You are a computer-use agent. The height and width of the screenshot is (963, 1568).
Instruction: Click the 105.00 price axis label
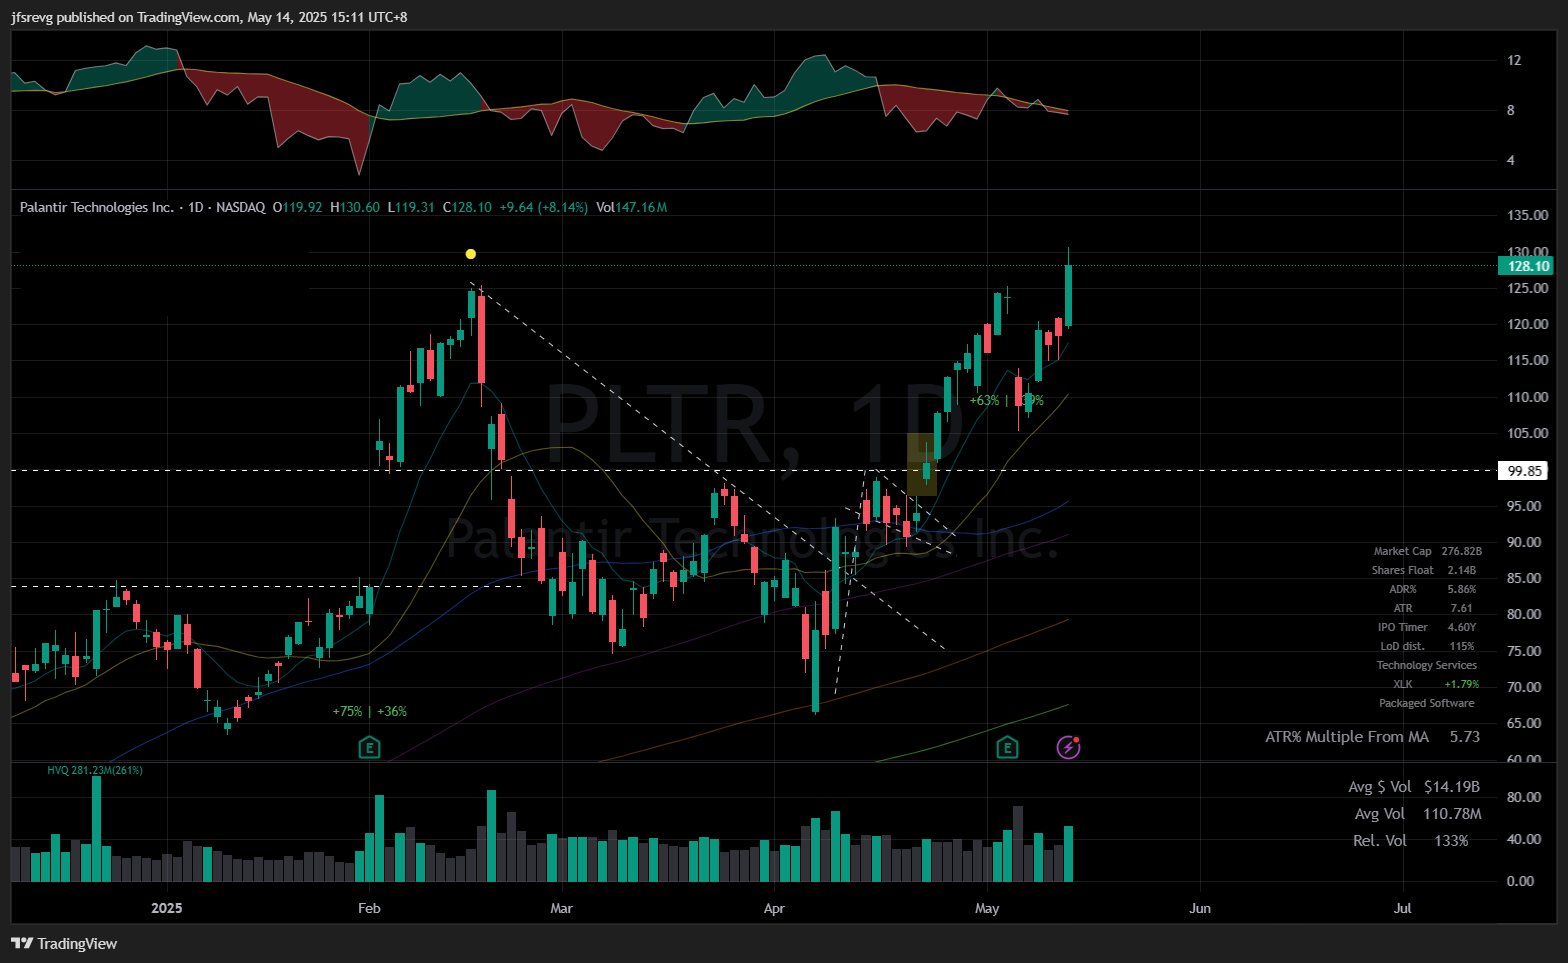1528,433
